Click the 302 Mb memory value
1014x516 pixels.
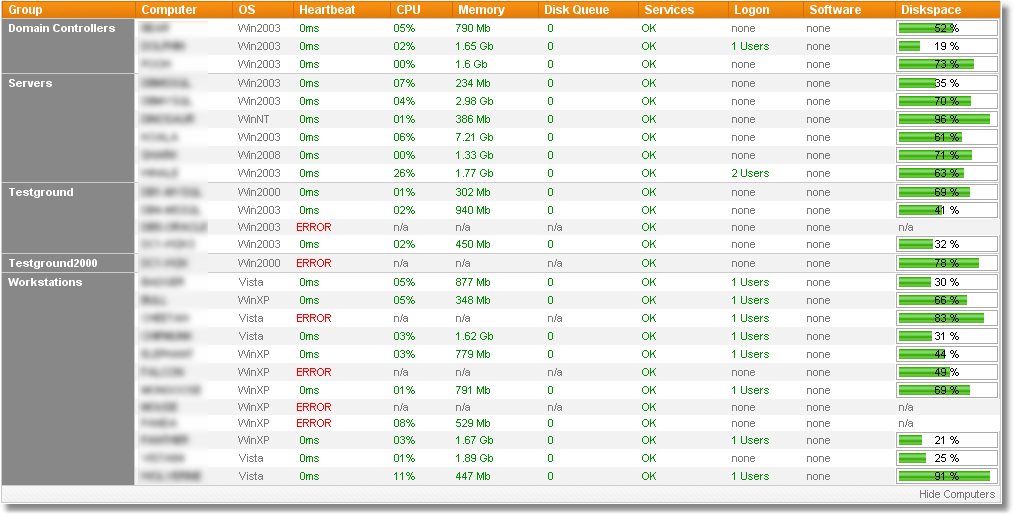(473, 192)
